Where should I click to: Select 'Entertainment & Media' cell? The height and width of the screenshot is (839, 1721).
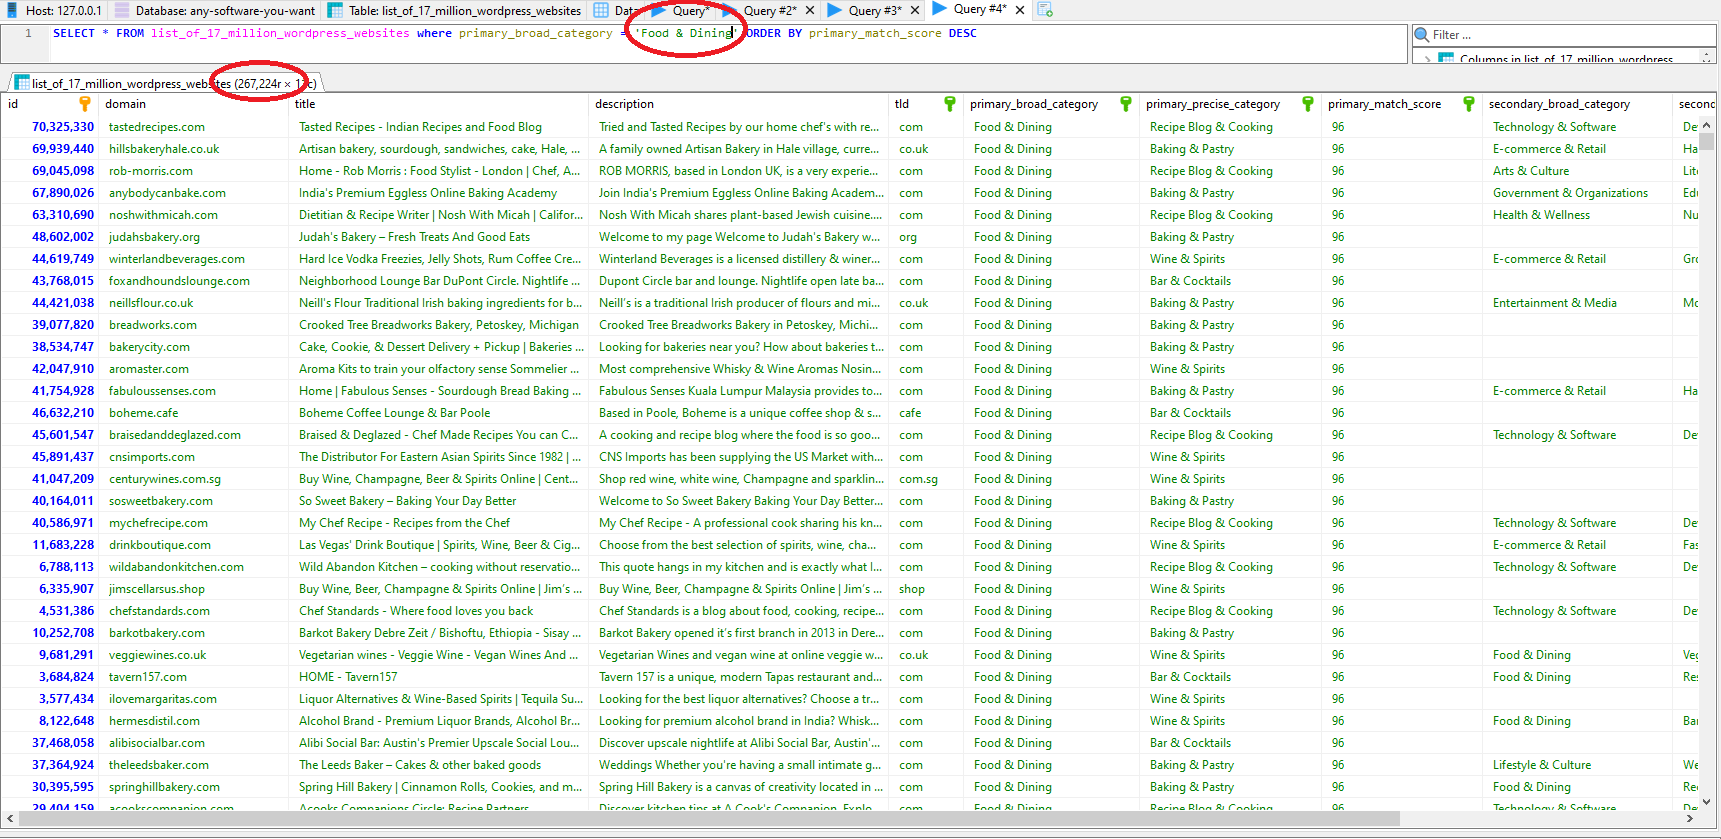[1577, 303]
